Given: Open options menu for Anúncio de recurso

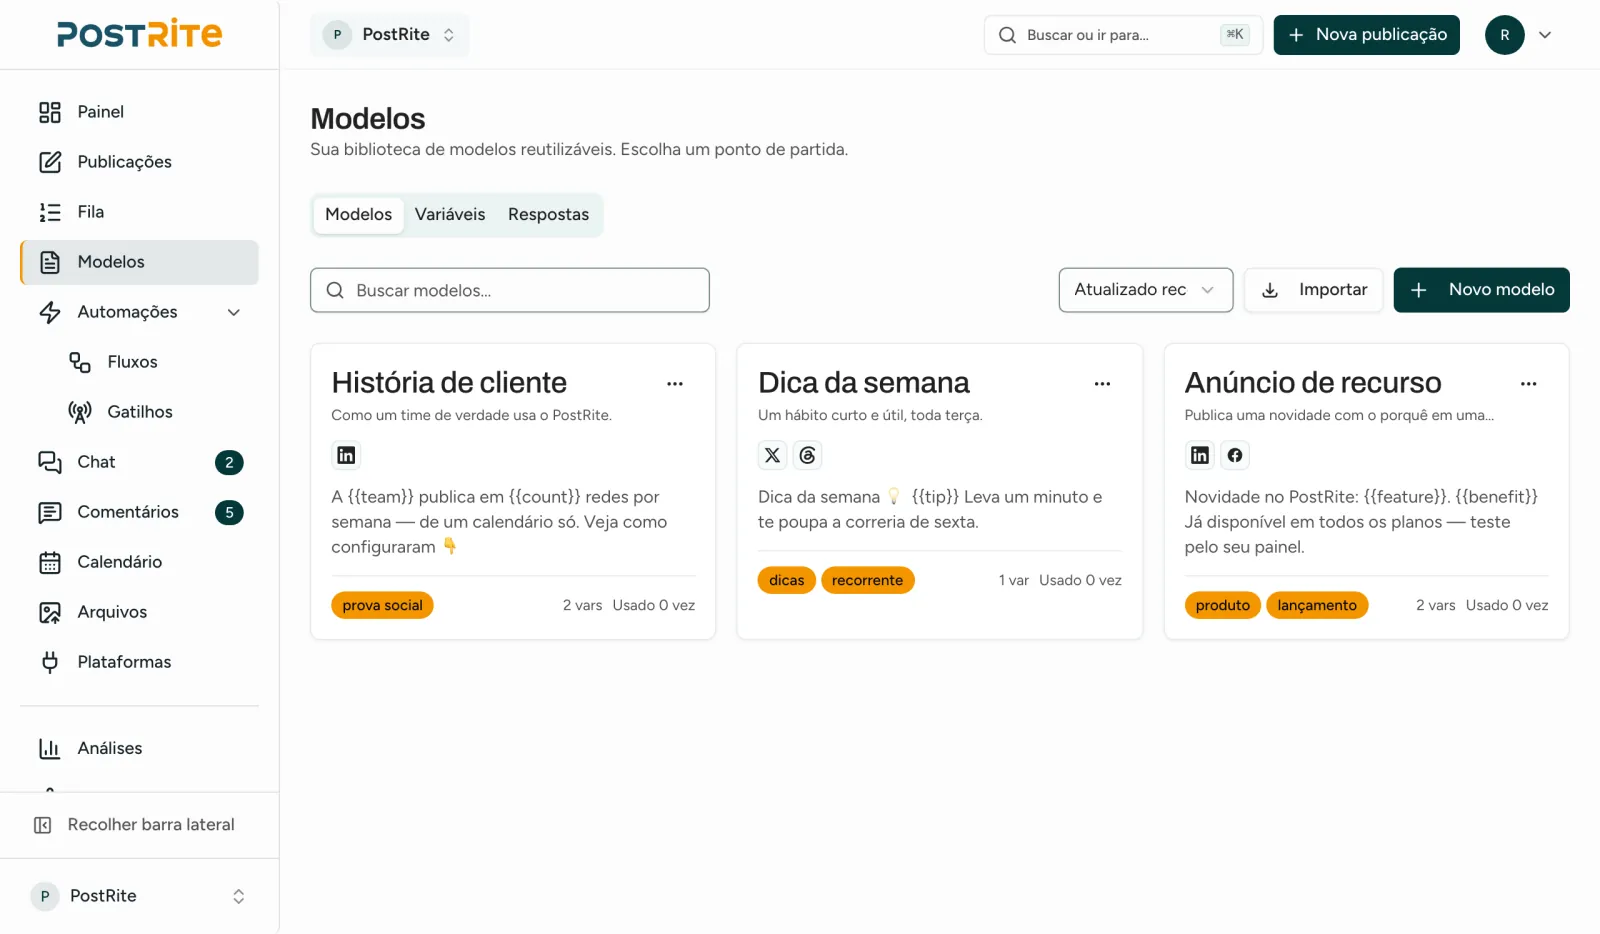Looking at the screenshot, I should [1529, 384].
